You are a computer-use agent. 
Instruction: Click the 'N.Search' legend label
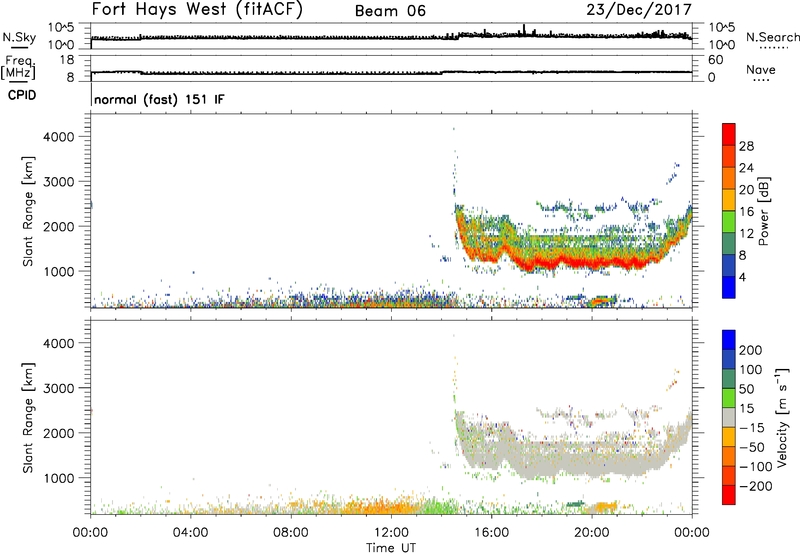coord(772,37)
